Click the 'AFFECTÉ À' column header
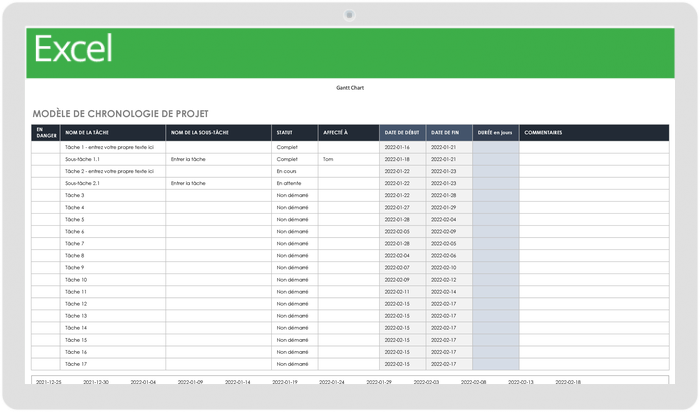 click(336, 132)
